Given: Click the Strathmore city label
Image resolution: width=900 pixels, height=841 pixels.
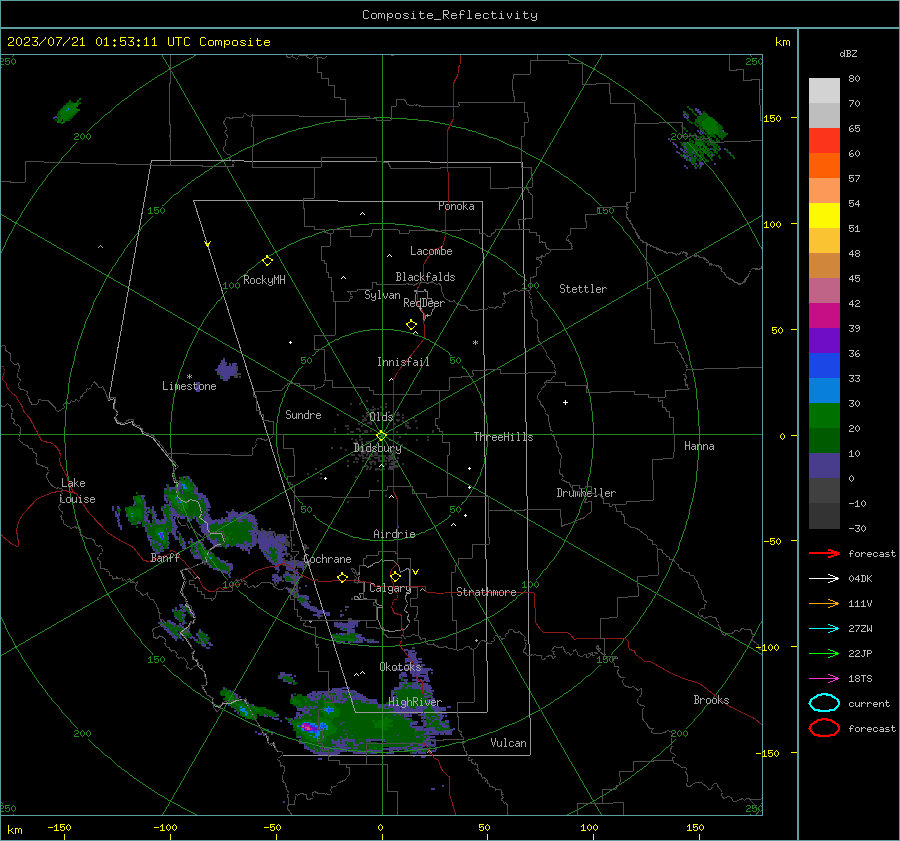Looking at the screenshot, I should [x=487, y=592].
